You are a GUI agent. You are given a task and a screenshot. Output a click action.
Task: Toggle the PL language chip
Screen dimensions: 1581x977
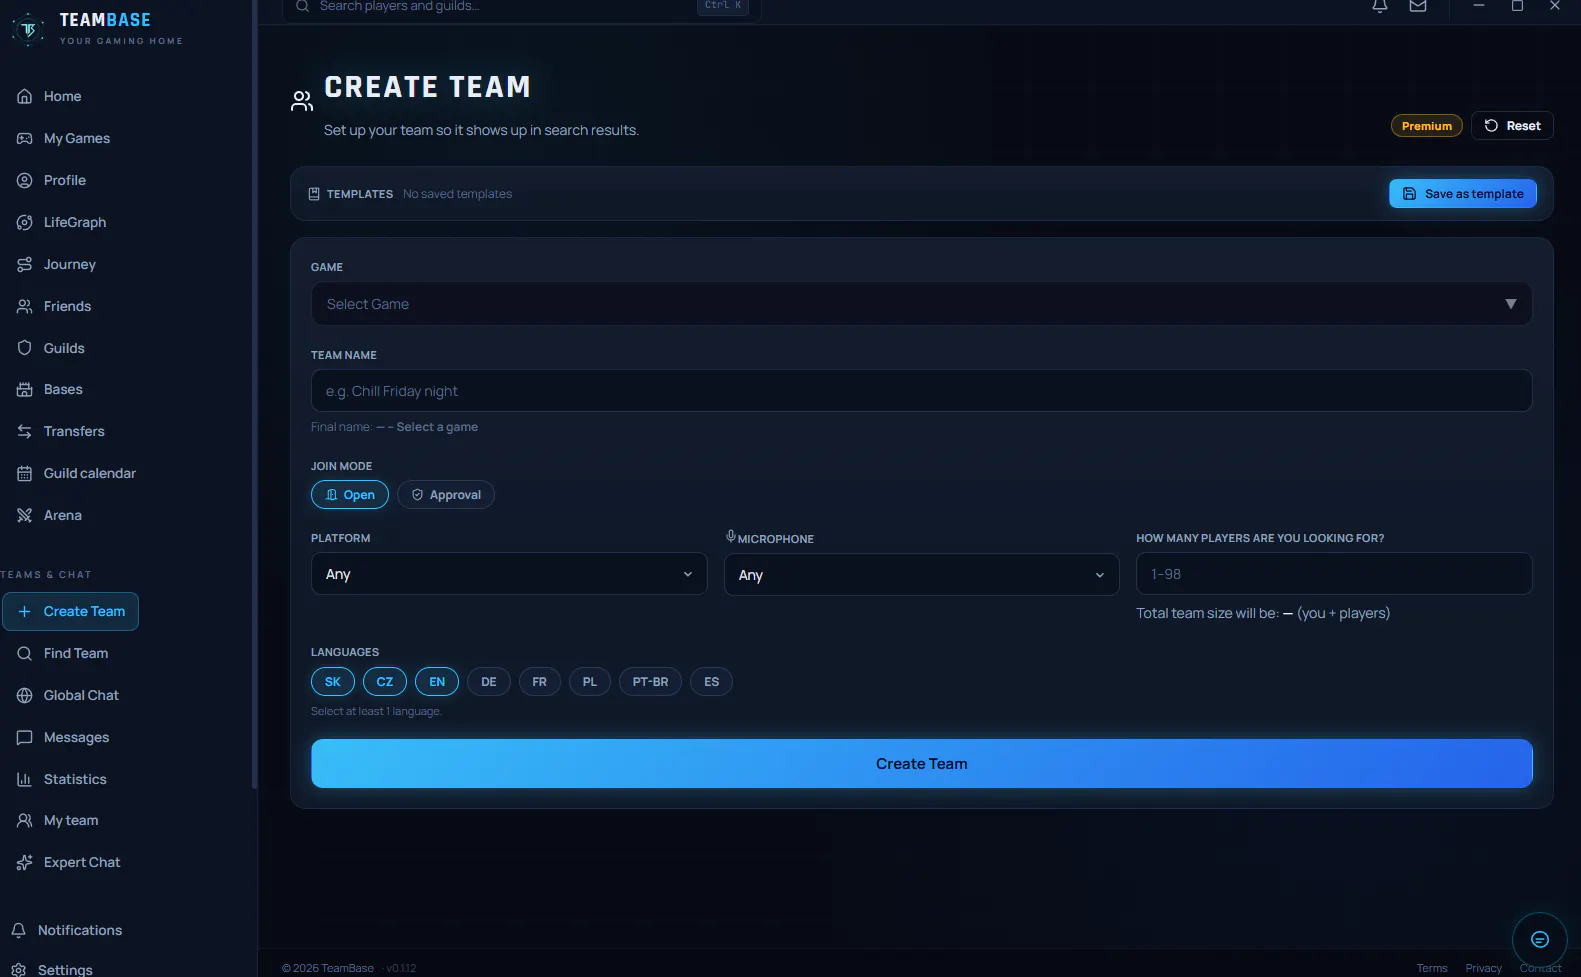pyautogui.click(x=590, y=682)
